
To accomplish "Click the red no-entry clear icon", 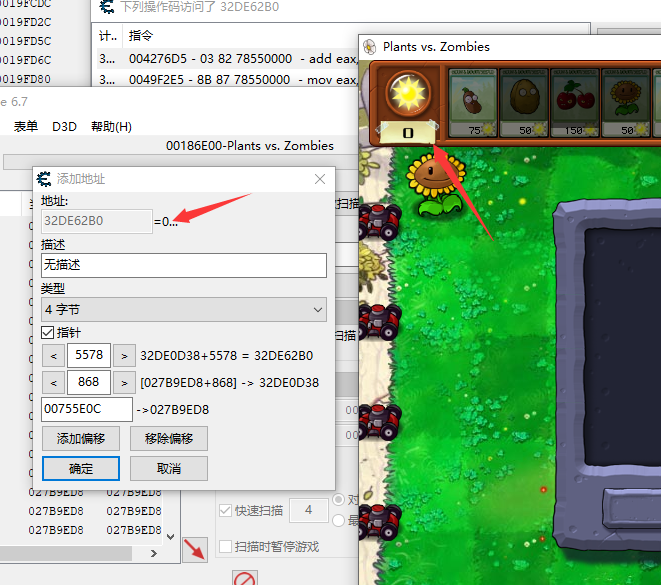I will (x=245, y=578).
